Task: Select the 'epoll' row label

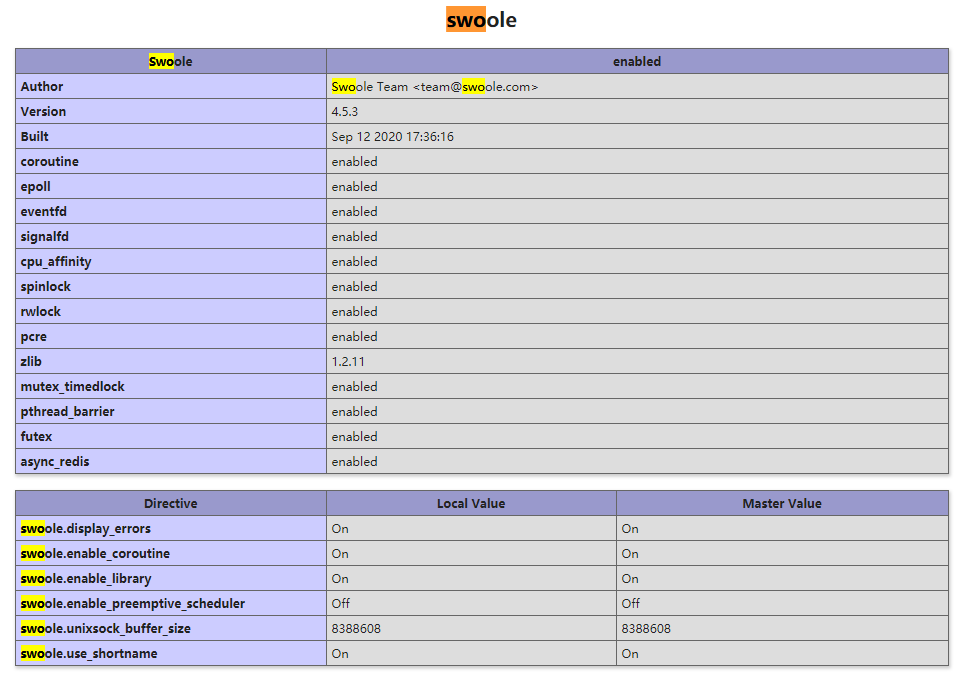Action: 36,187
